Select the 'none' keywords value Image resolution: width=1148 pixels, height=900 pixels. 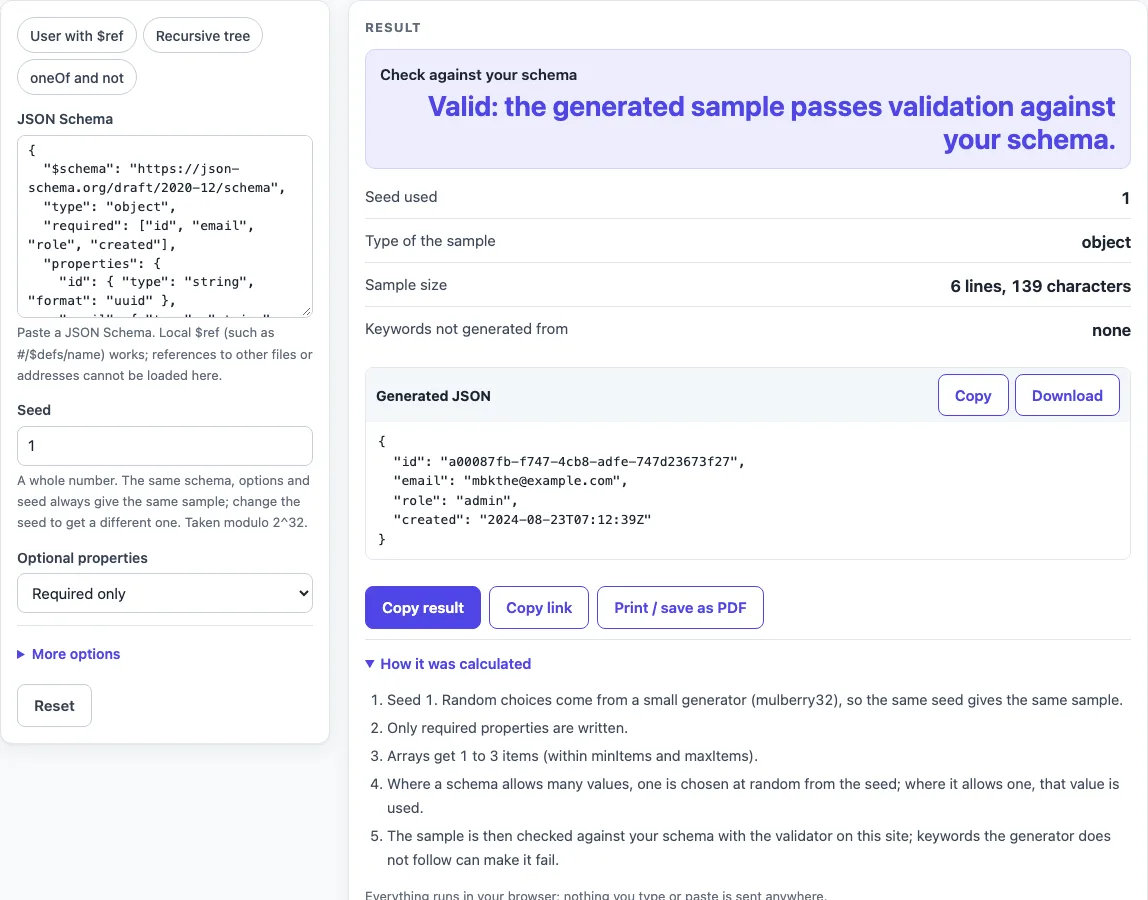click(1111, 330)
